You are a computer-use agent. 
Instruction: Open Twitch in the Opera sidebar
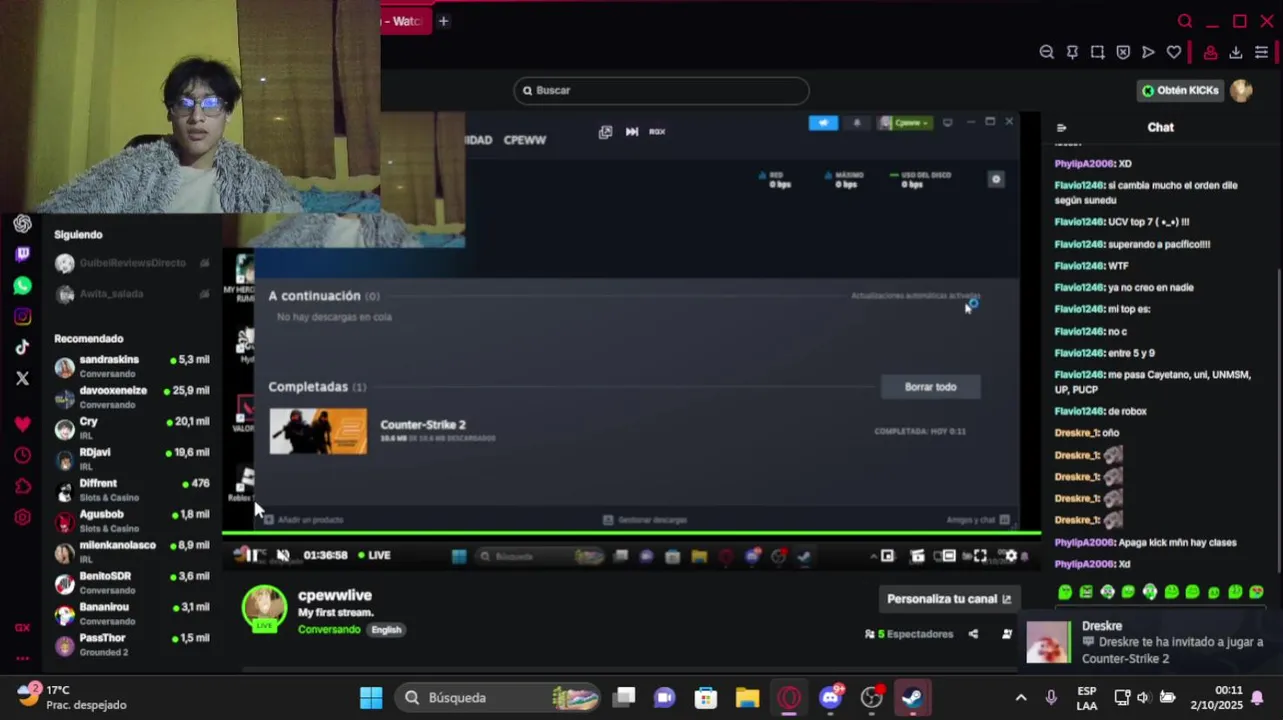(x=22, y=255)
